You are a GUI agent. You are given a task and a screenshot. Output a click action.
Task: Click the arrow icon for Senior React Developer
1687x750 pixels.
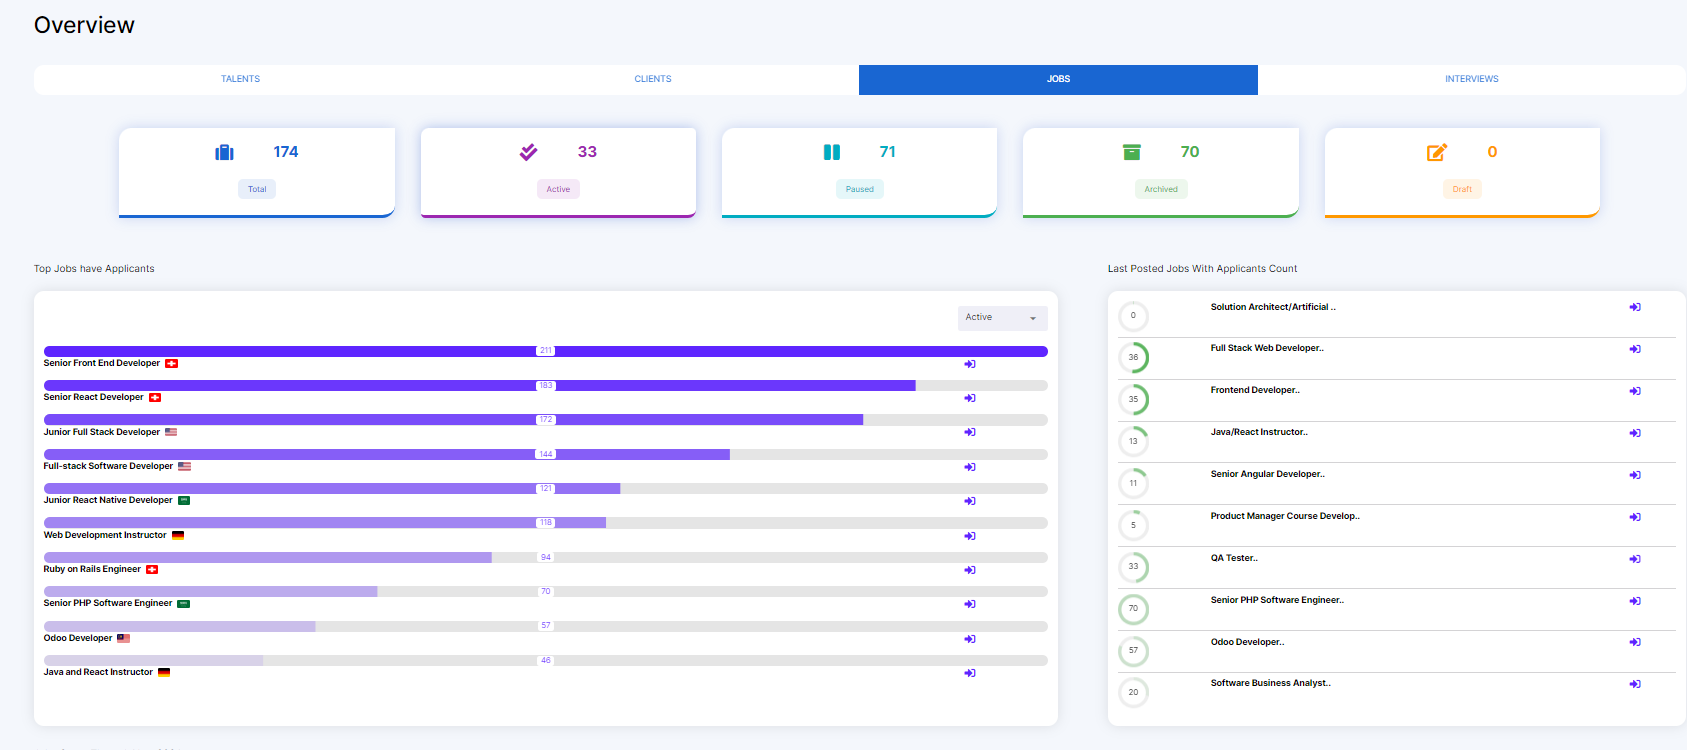969,398
